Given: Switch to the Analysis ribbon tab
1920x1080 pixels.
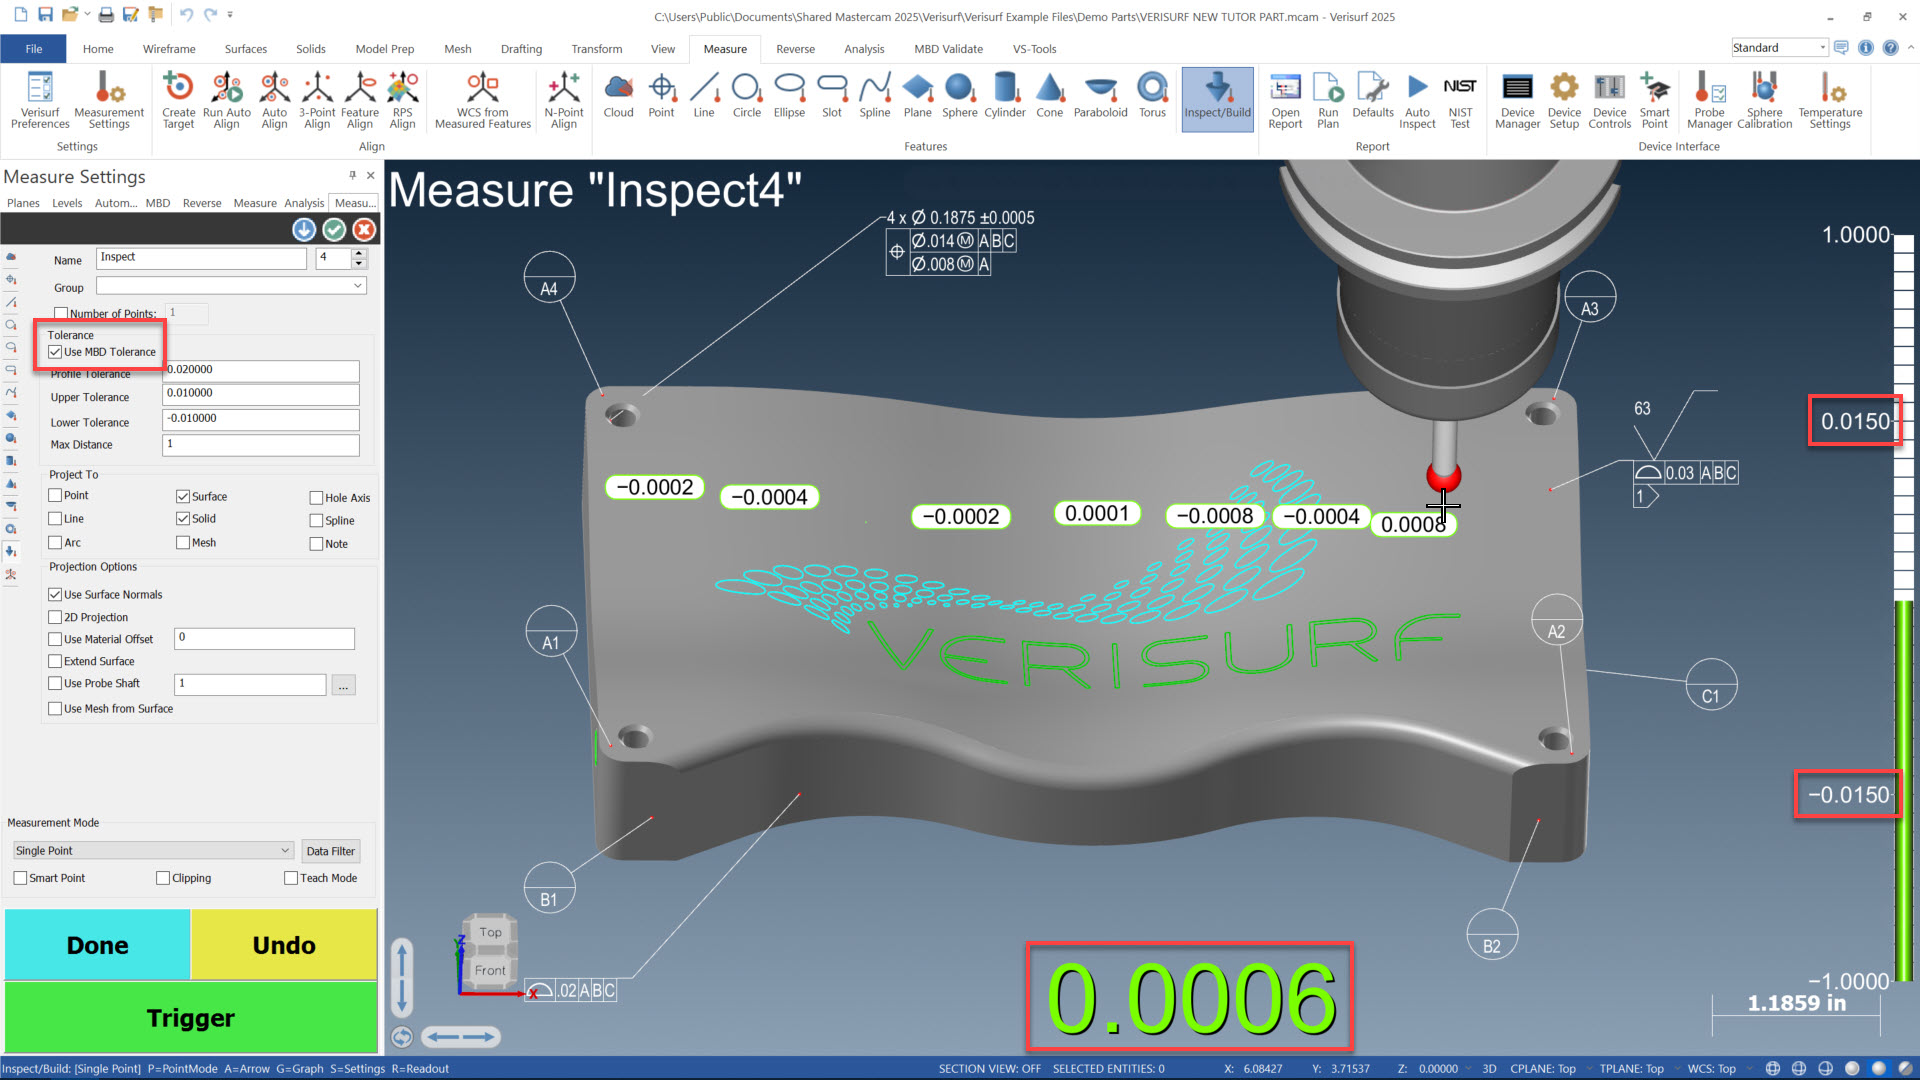Looking at the screenshot, I should (x=864, y=49).
